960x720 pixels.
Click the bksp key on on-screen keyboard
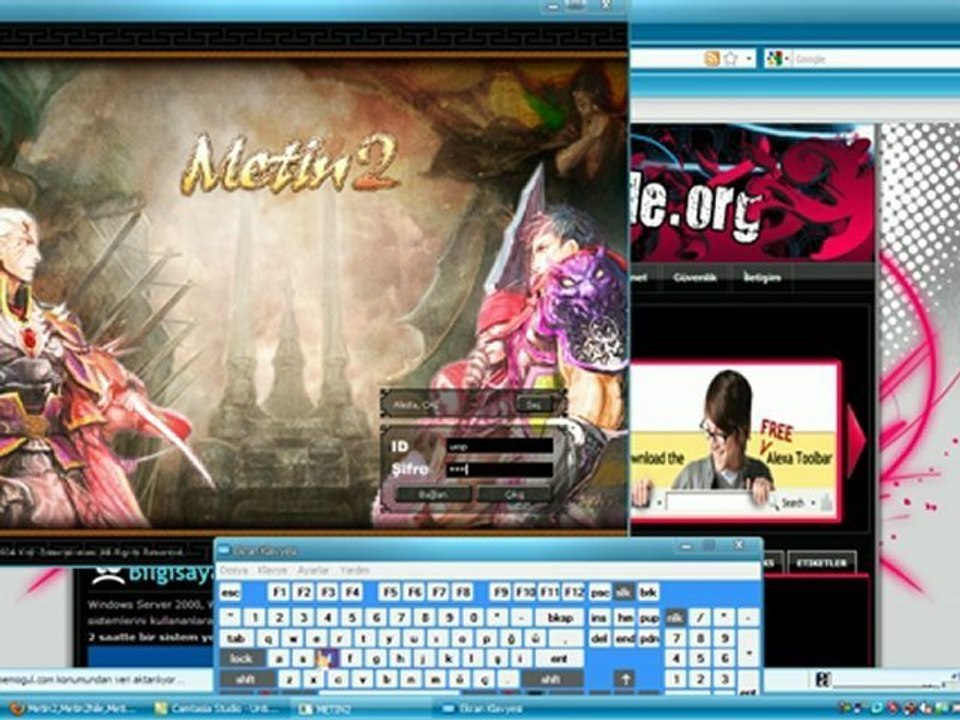pyautogui.click(x=560, y=618)
